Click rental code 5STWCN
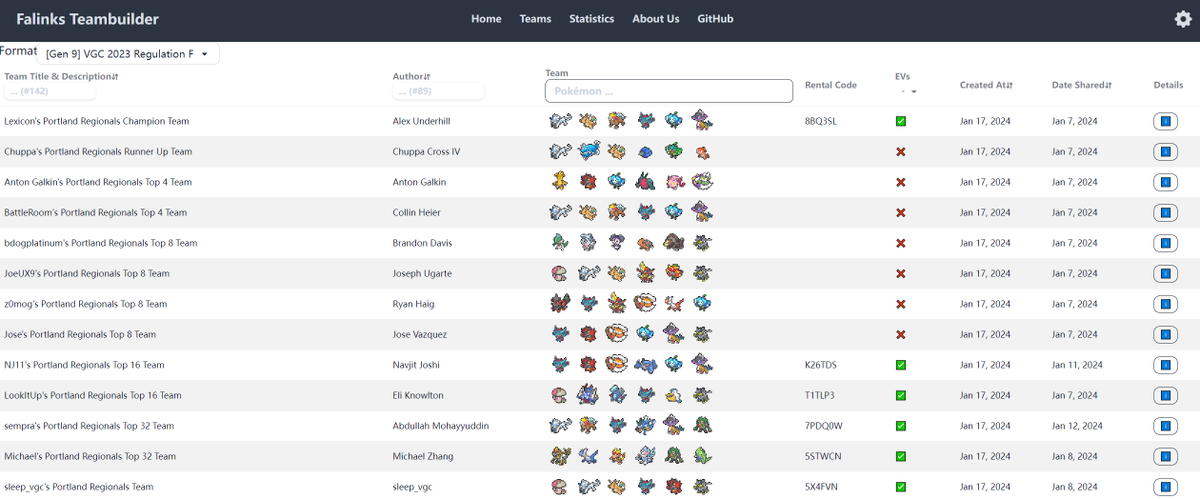This screenshot has height=499, width=1200. (823, 457)
